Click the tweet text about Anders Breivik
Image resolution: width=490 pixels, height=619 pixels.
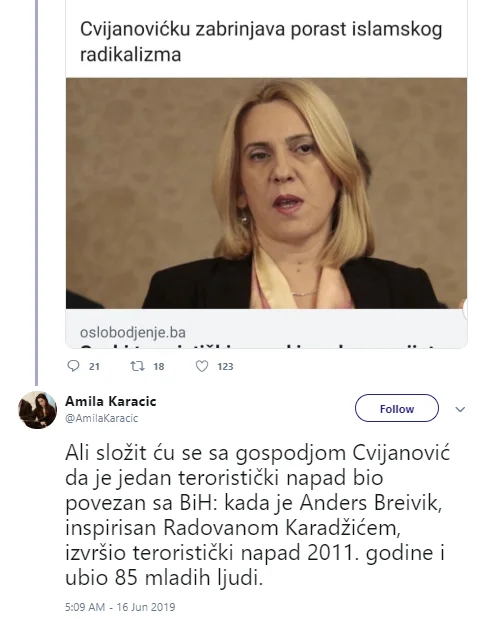click(x=257, y=515)
